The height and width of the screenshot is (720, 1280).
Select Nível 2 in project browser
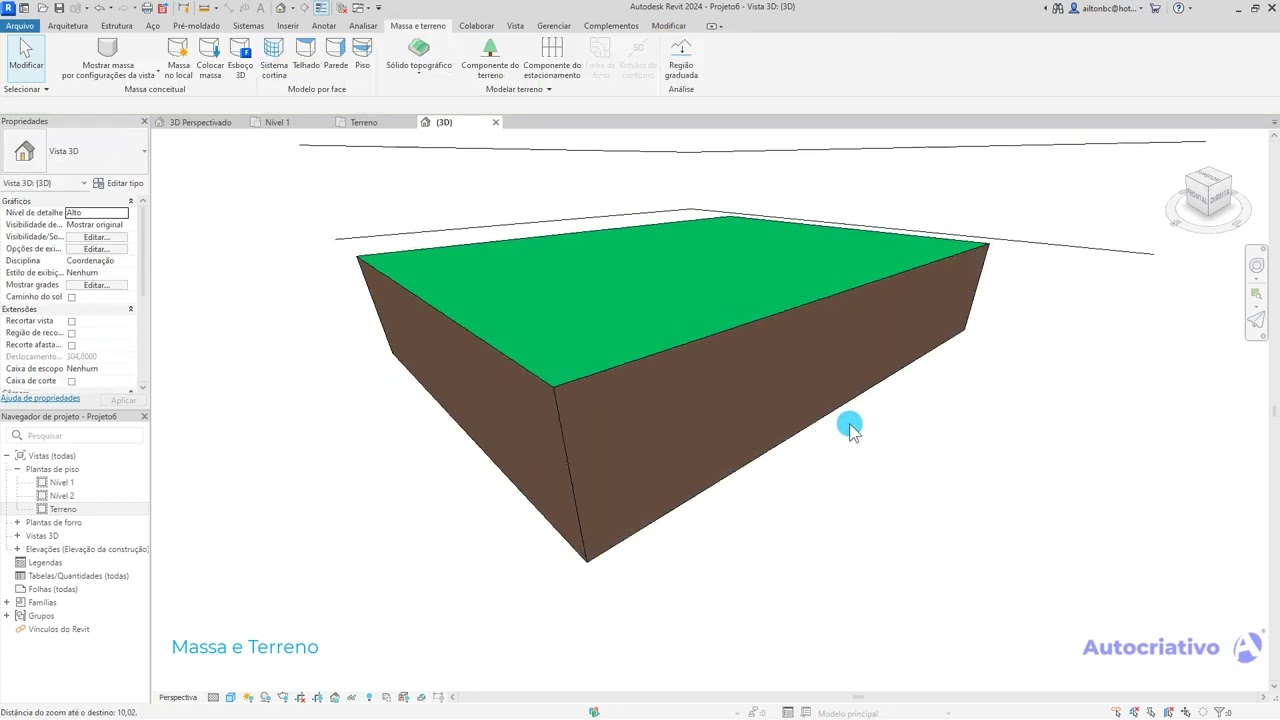62,496
